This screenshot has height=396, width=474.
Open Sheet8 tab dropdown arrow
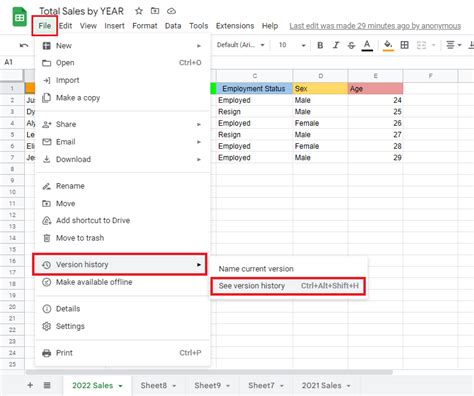point(174,386)
